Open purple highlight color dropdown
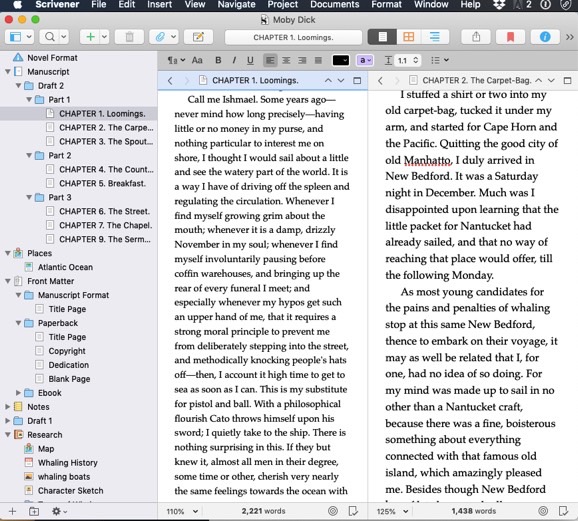Screen dimensions: 578x521 tap(365, 60)
